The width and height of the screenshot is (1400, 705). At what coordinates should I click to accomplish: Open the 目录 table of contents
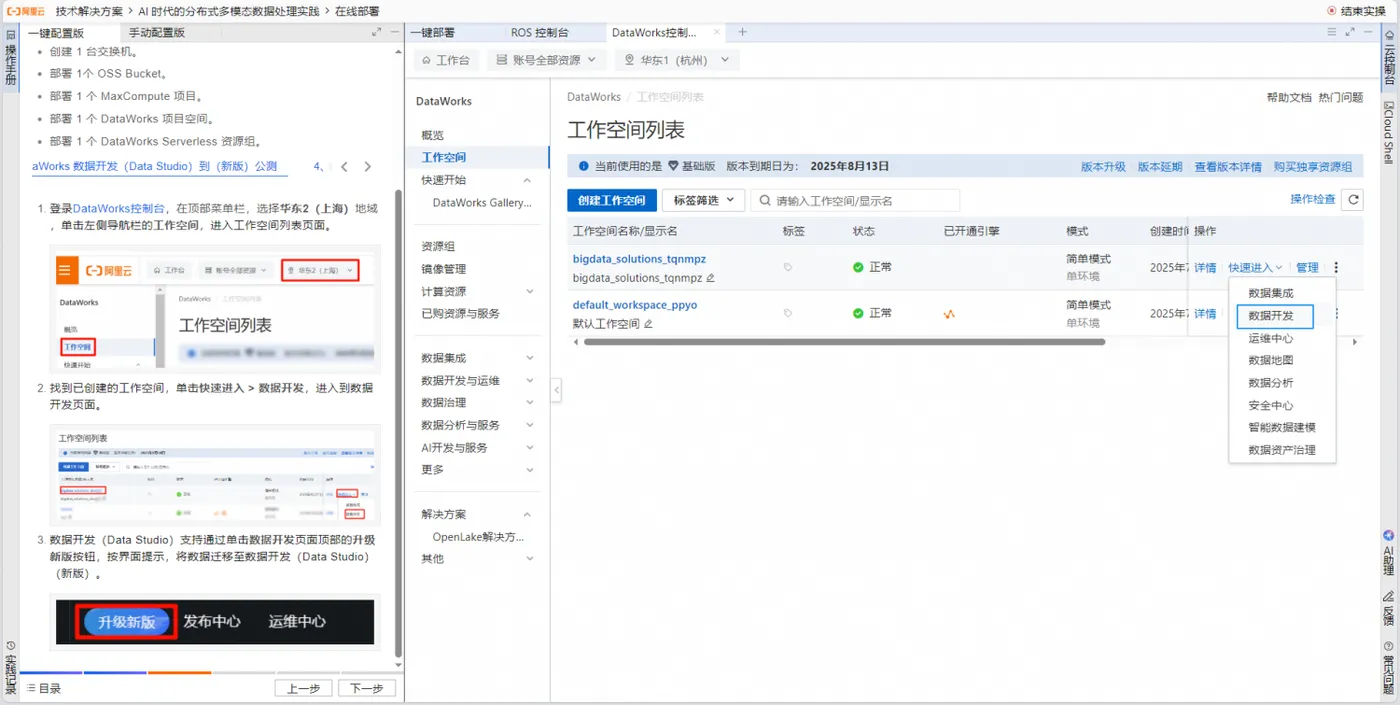click(44, 688)
